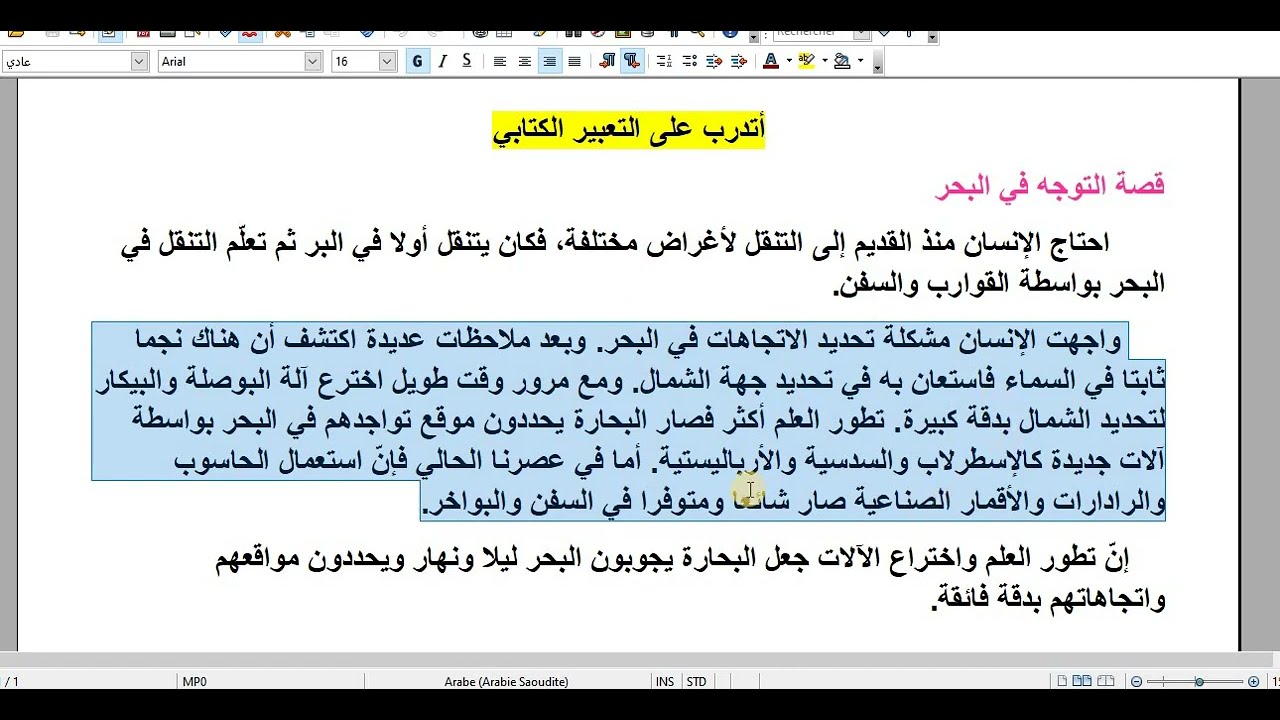Click Arabe (Arabie Saoudite) language status
This screenshot has height=720, width=1280.
point(506,681)
